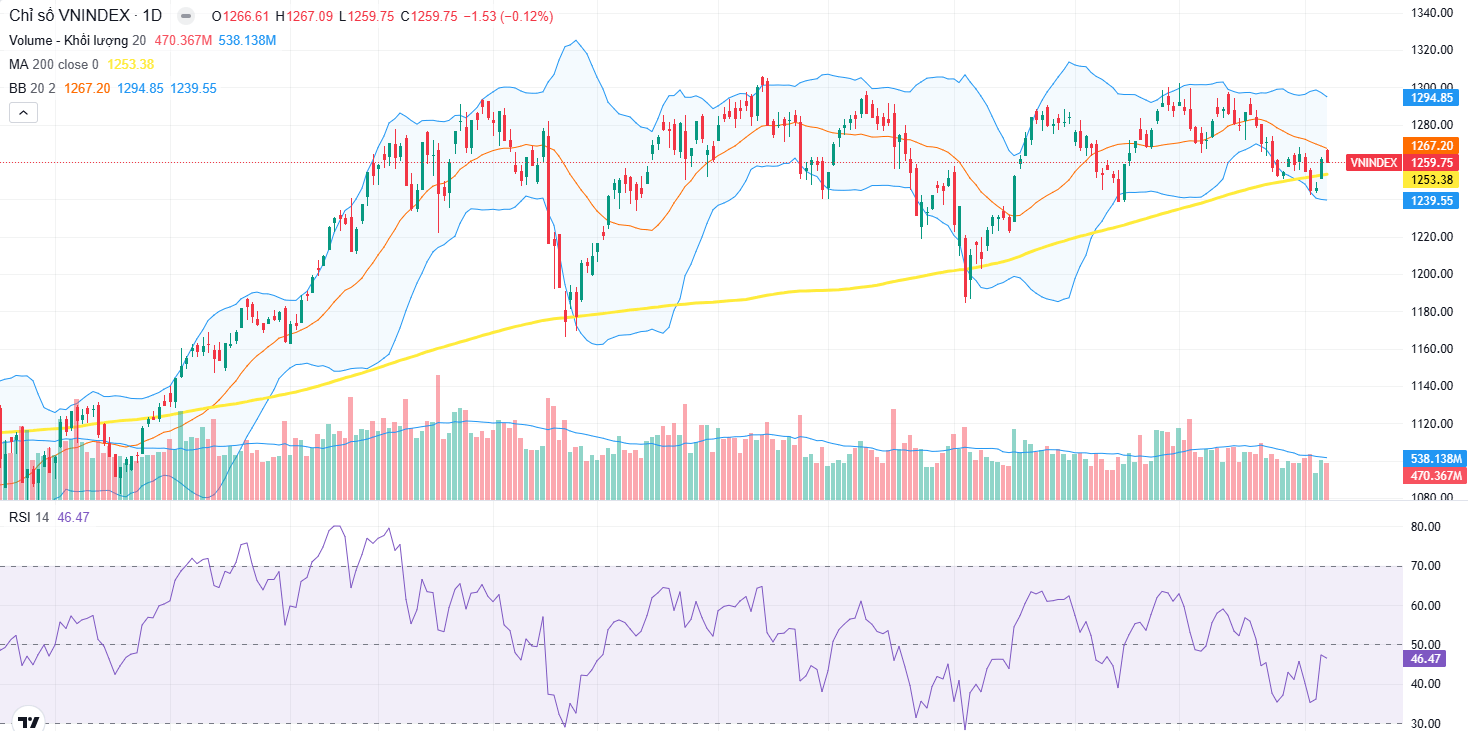Click the 46.47 value in the RSI legend
This screenshot has width=1468, height=731.
click(x=73, y=517)
